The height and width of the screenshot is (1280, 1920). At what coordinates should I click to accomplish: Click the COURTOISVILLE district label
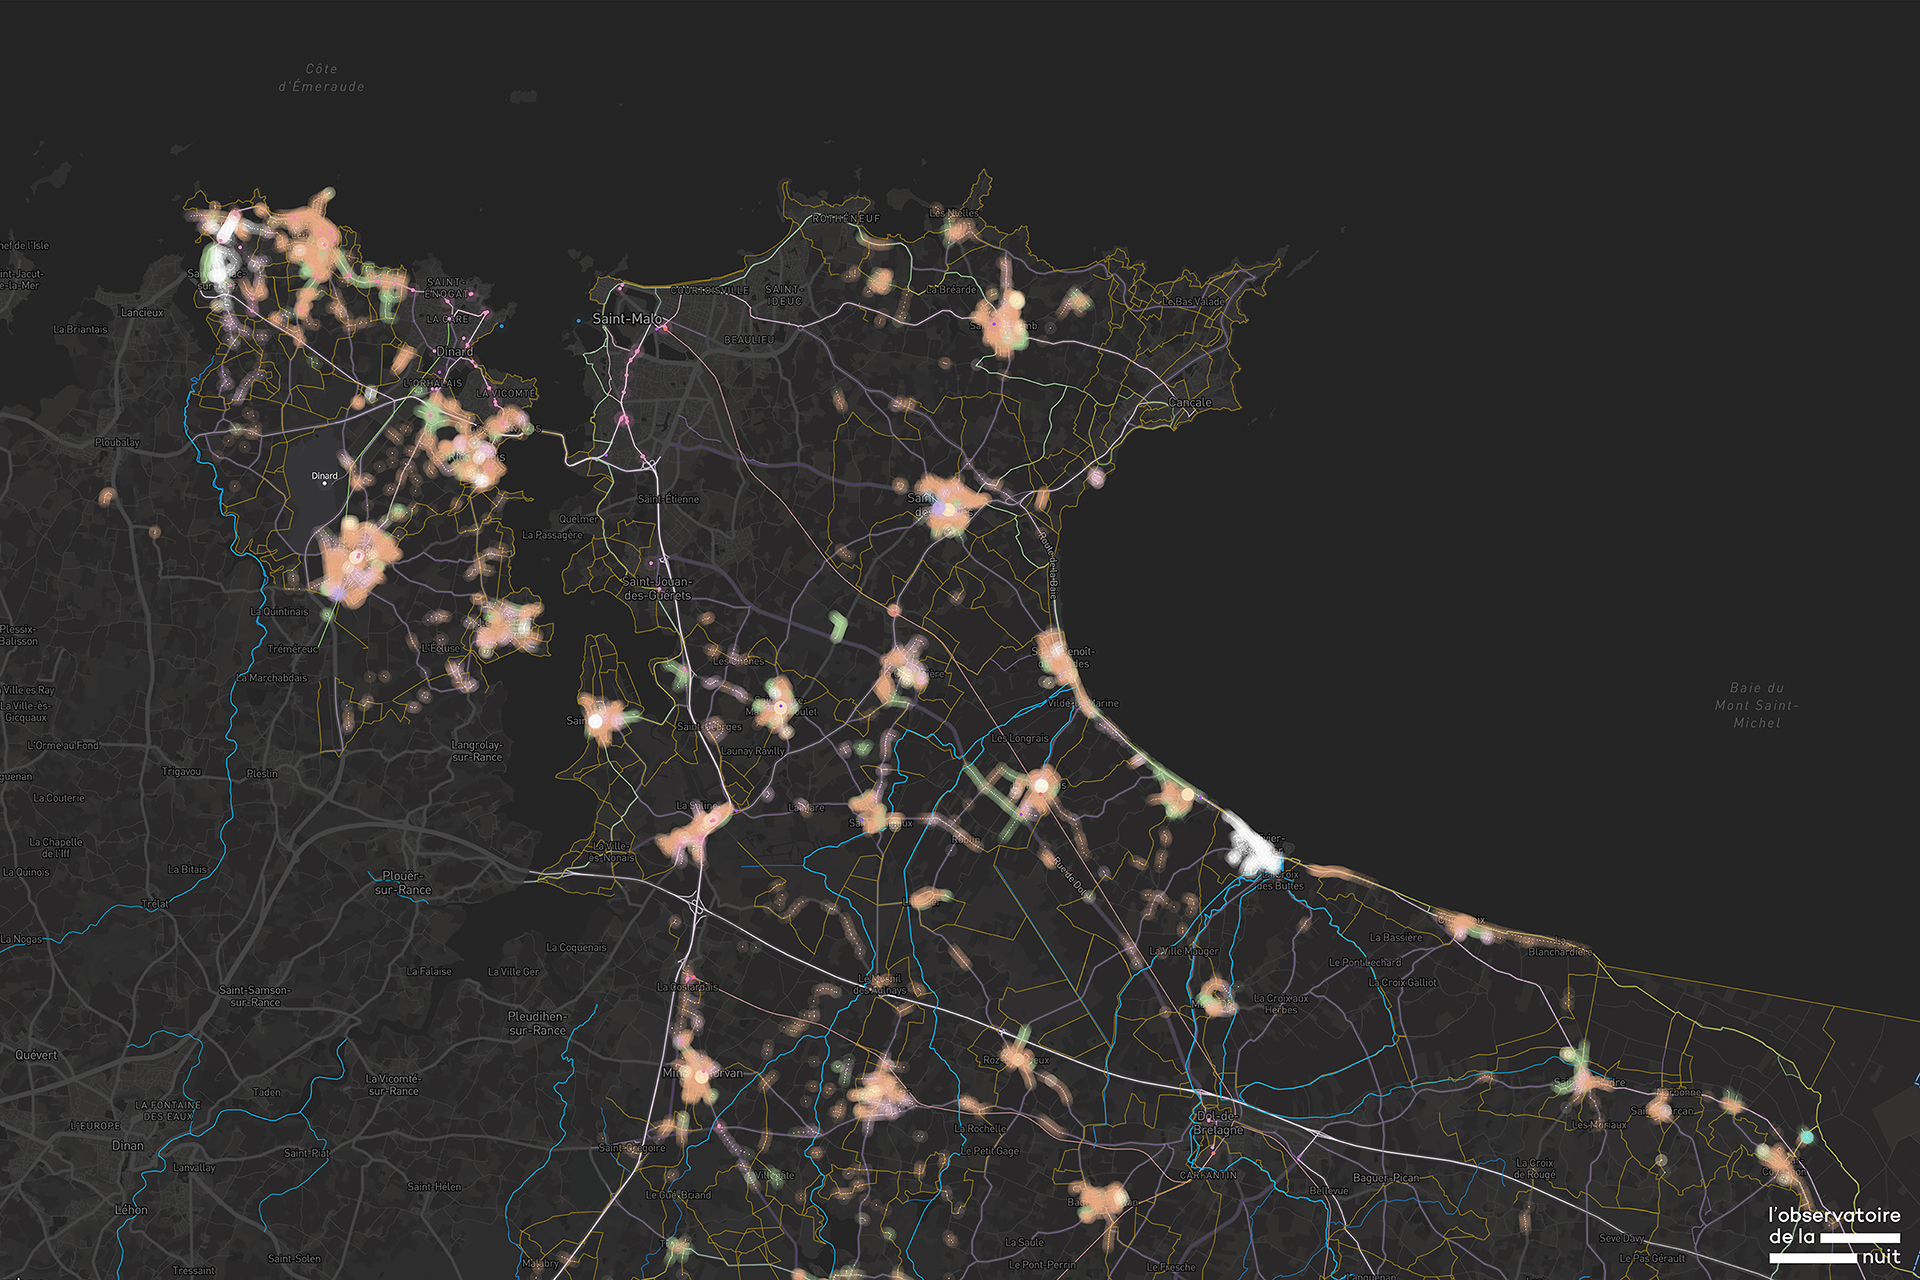coord(709,291)
